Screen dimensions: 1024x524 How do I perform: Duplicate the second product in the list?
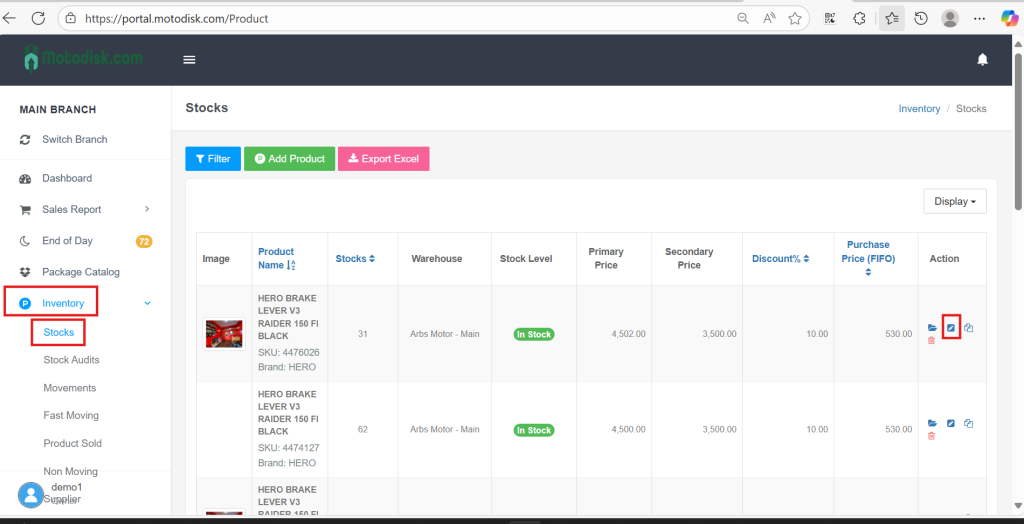pyautogui.click(x=969, y=423)
